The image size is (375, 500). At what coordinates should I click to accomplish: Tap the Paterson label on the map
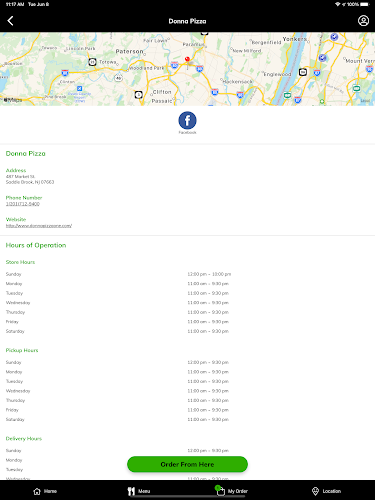coord(129,51)
